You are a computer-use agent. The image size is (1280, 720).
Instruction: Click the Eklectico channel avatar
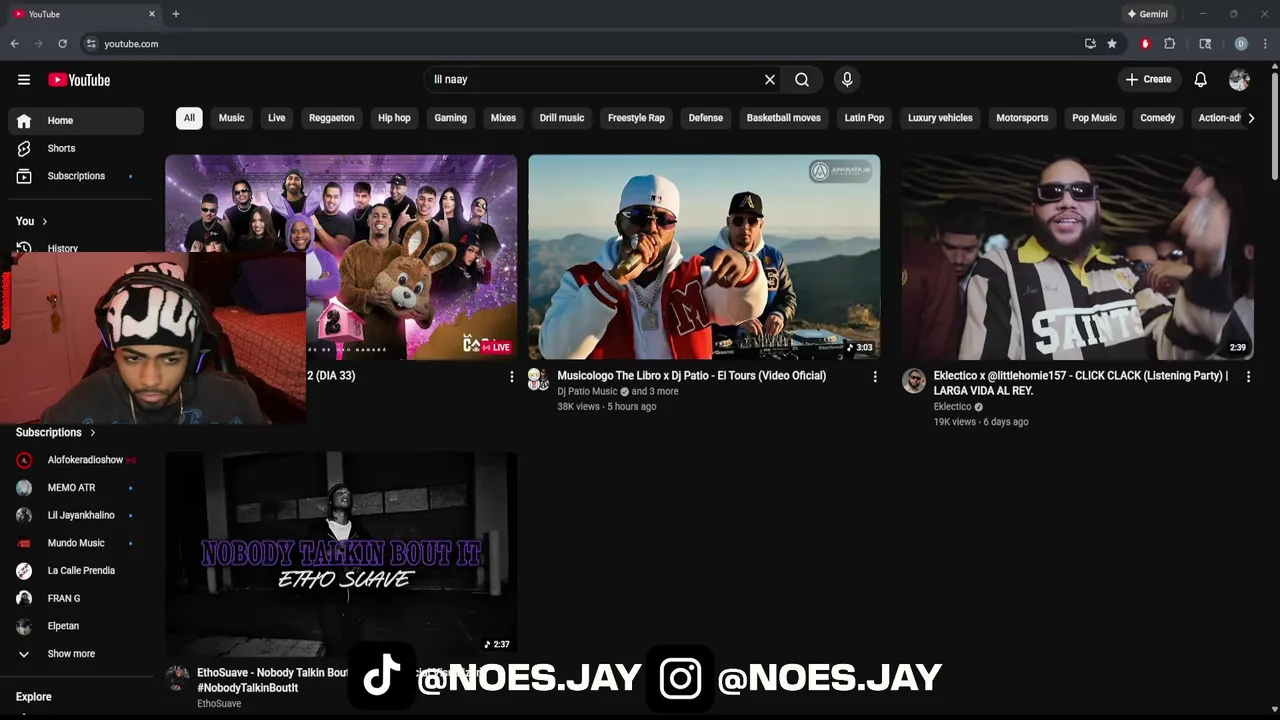(x=913, y=380)
